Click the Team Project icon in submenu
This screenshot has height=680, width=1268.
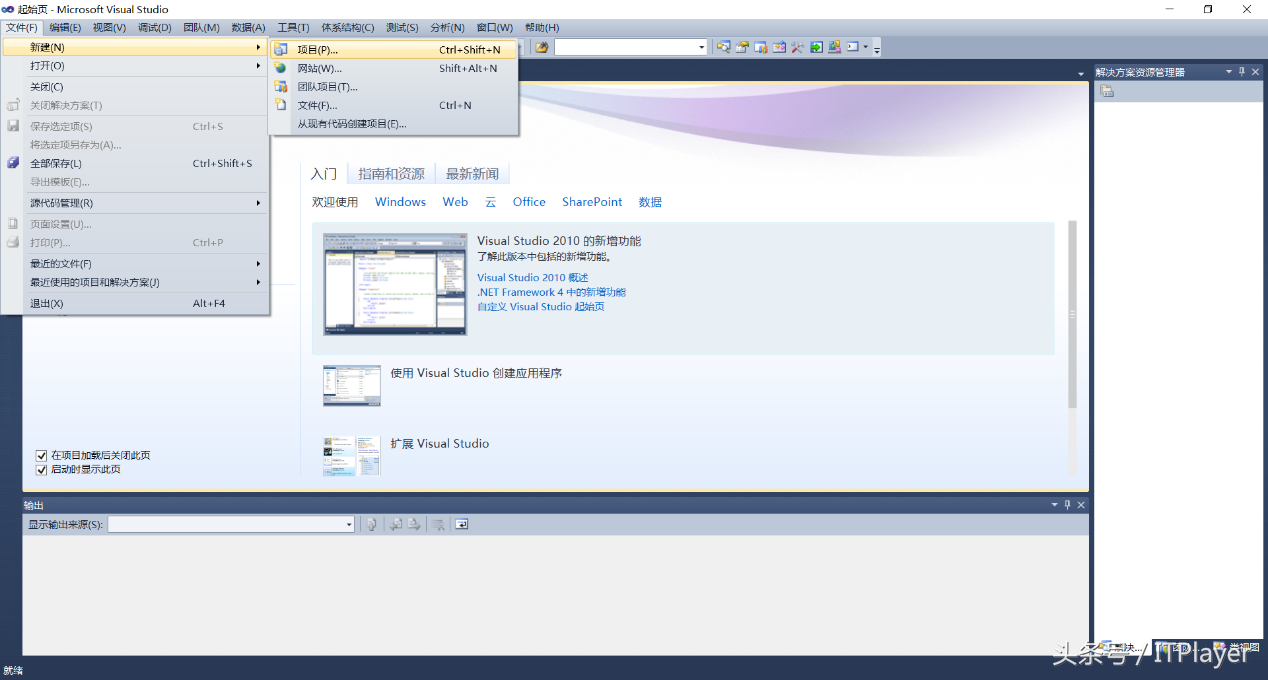281,87
